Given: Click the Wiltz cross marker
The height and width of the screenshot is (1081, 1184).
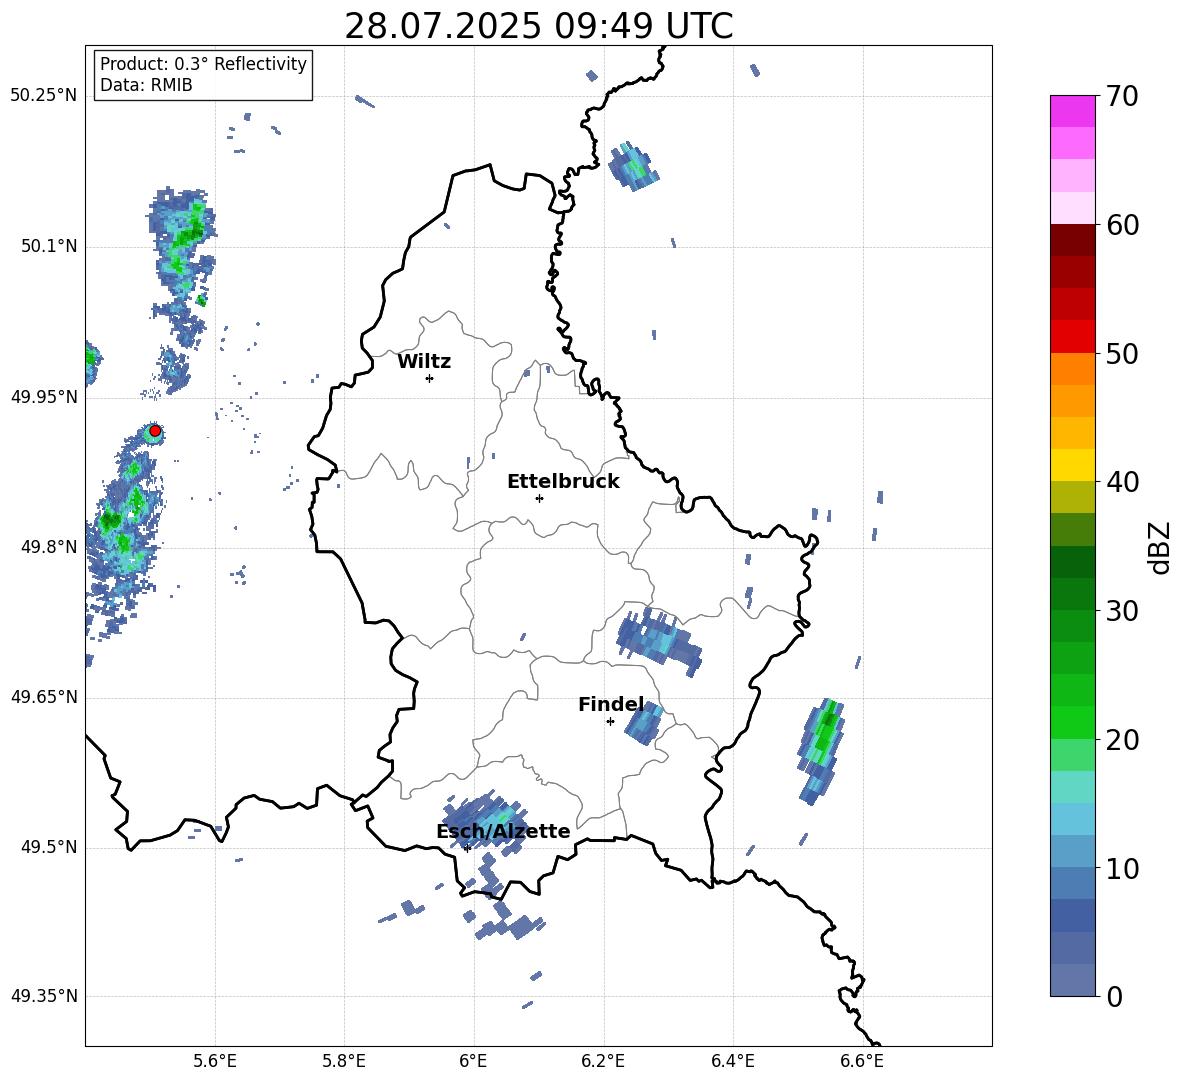Looking at the screenshot, I should [x=430, y=378].
